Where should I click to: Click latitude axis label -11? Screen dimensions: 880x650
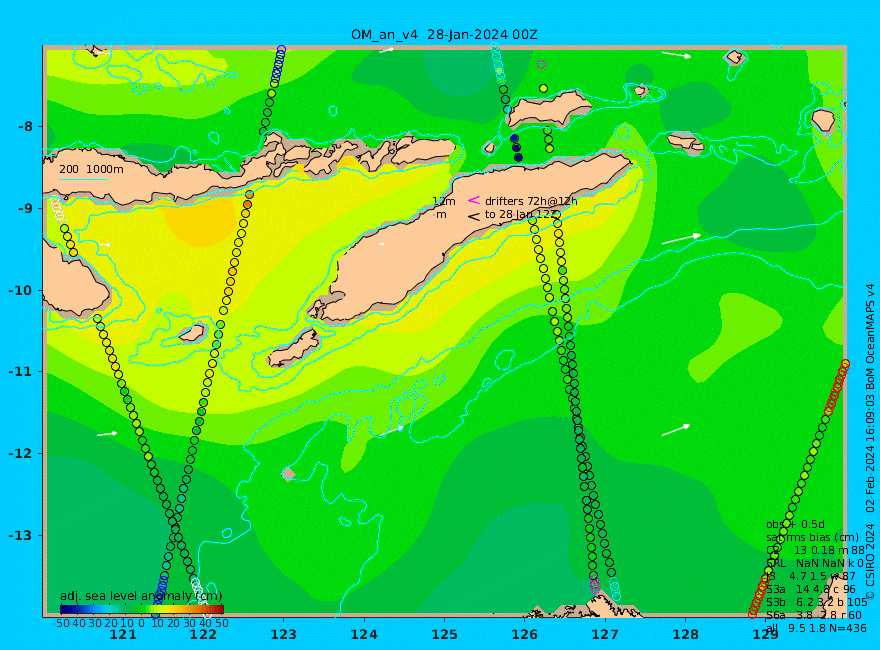pyautogui.click(x=21, y=372)
